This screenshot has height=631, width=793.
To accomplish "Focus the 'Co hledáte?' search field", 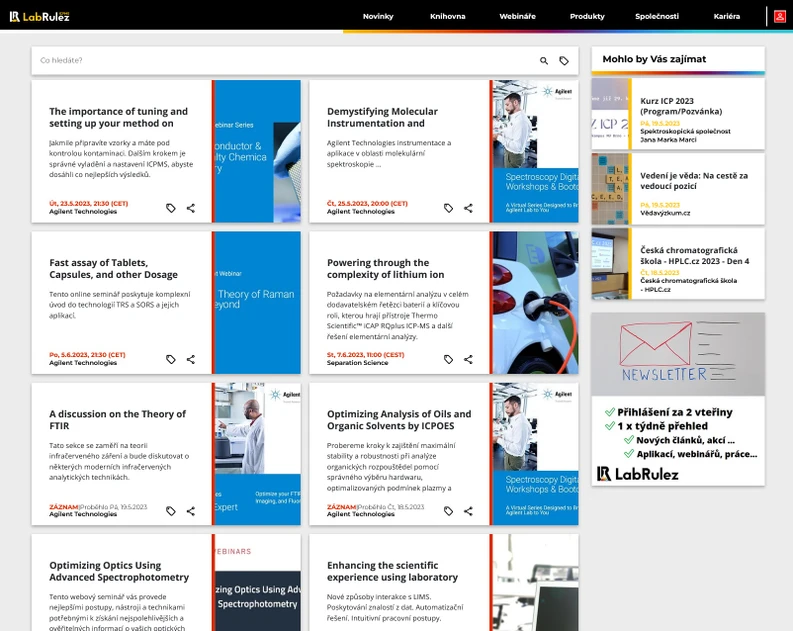I will coord(286,60).
